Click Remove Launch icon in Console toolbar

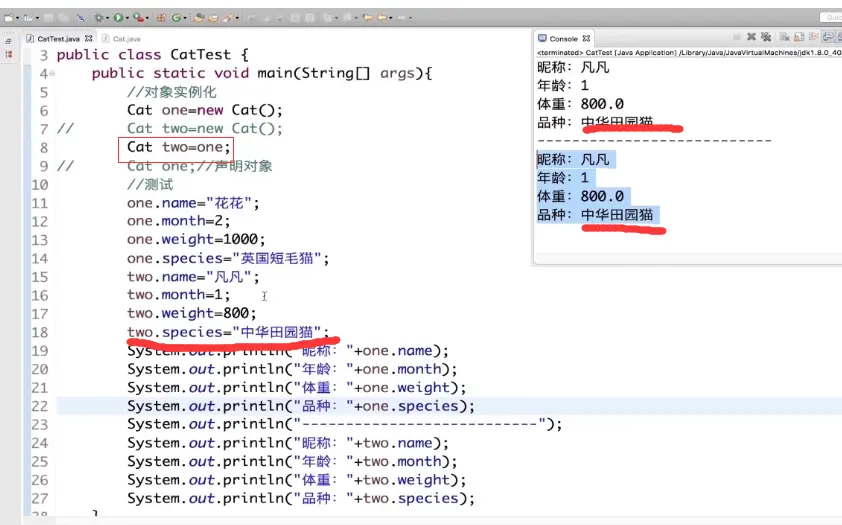click(x=751, y=37)
